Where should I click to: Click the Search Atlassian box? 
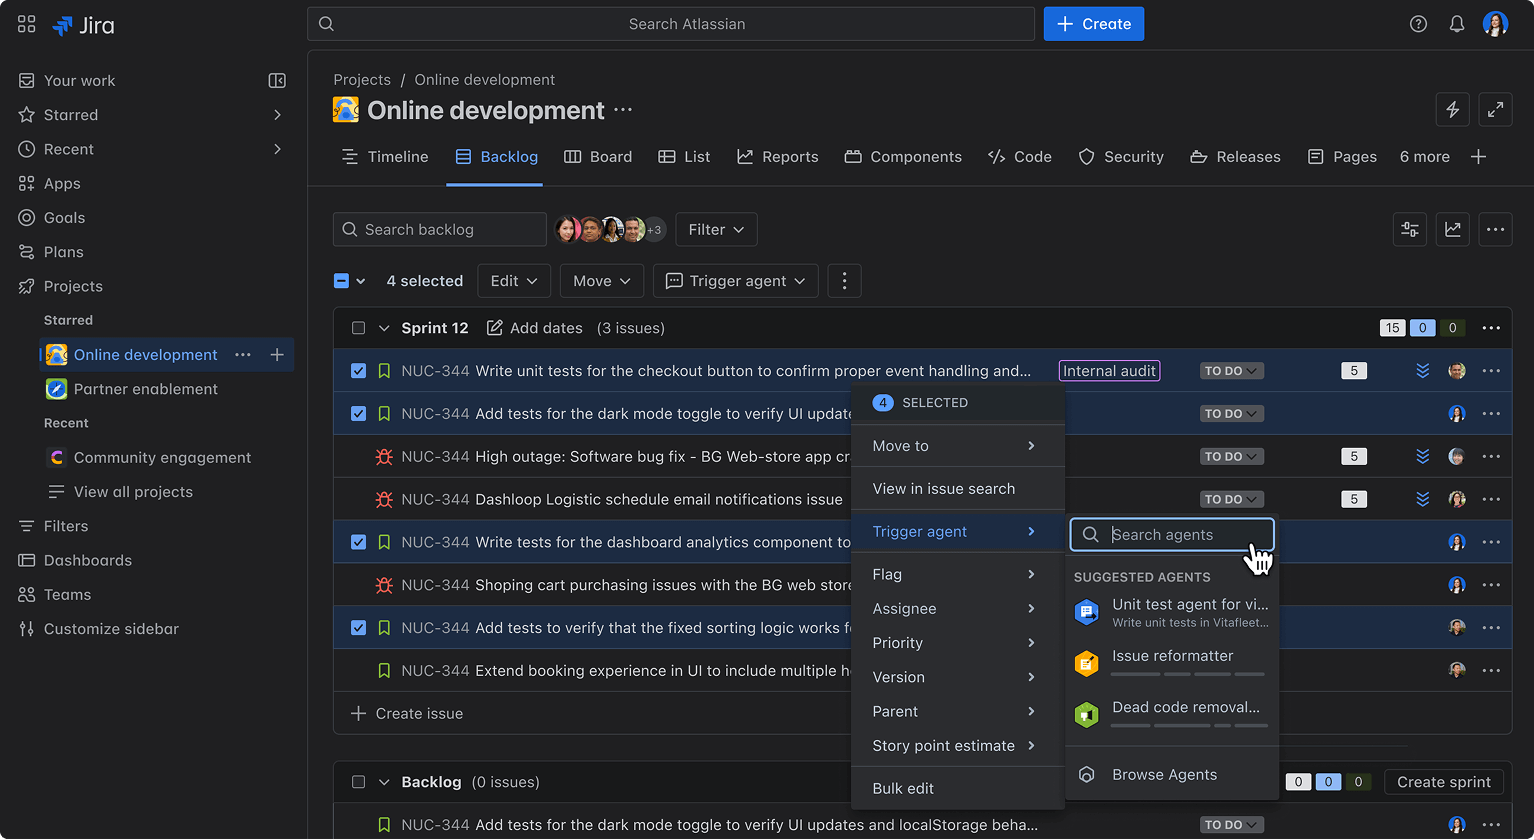pyautogui.click(x=671, y=24)
